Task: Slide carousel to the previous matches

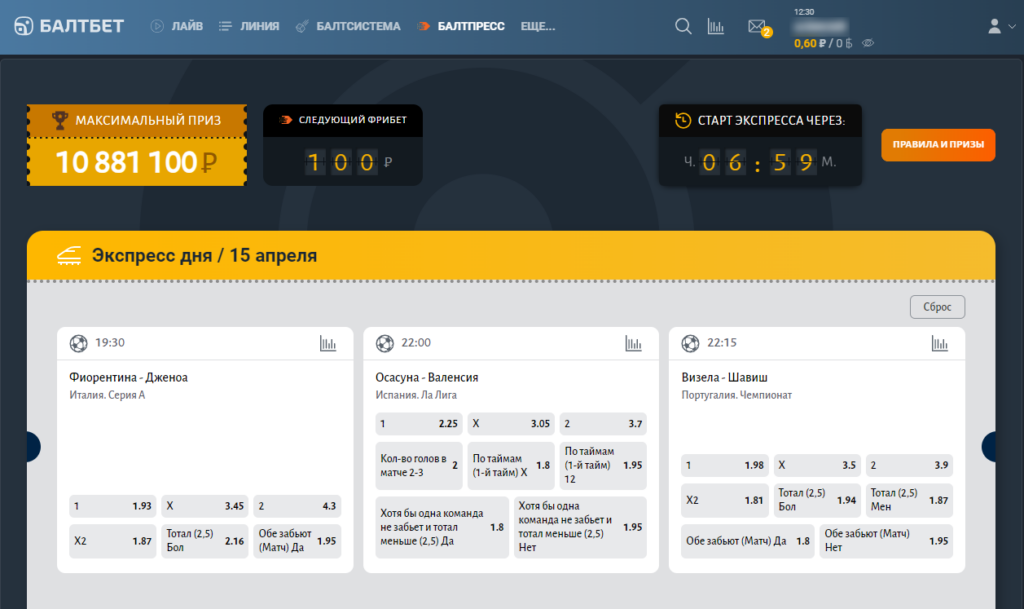Action: [33, 447]
